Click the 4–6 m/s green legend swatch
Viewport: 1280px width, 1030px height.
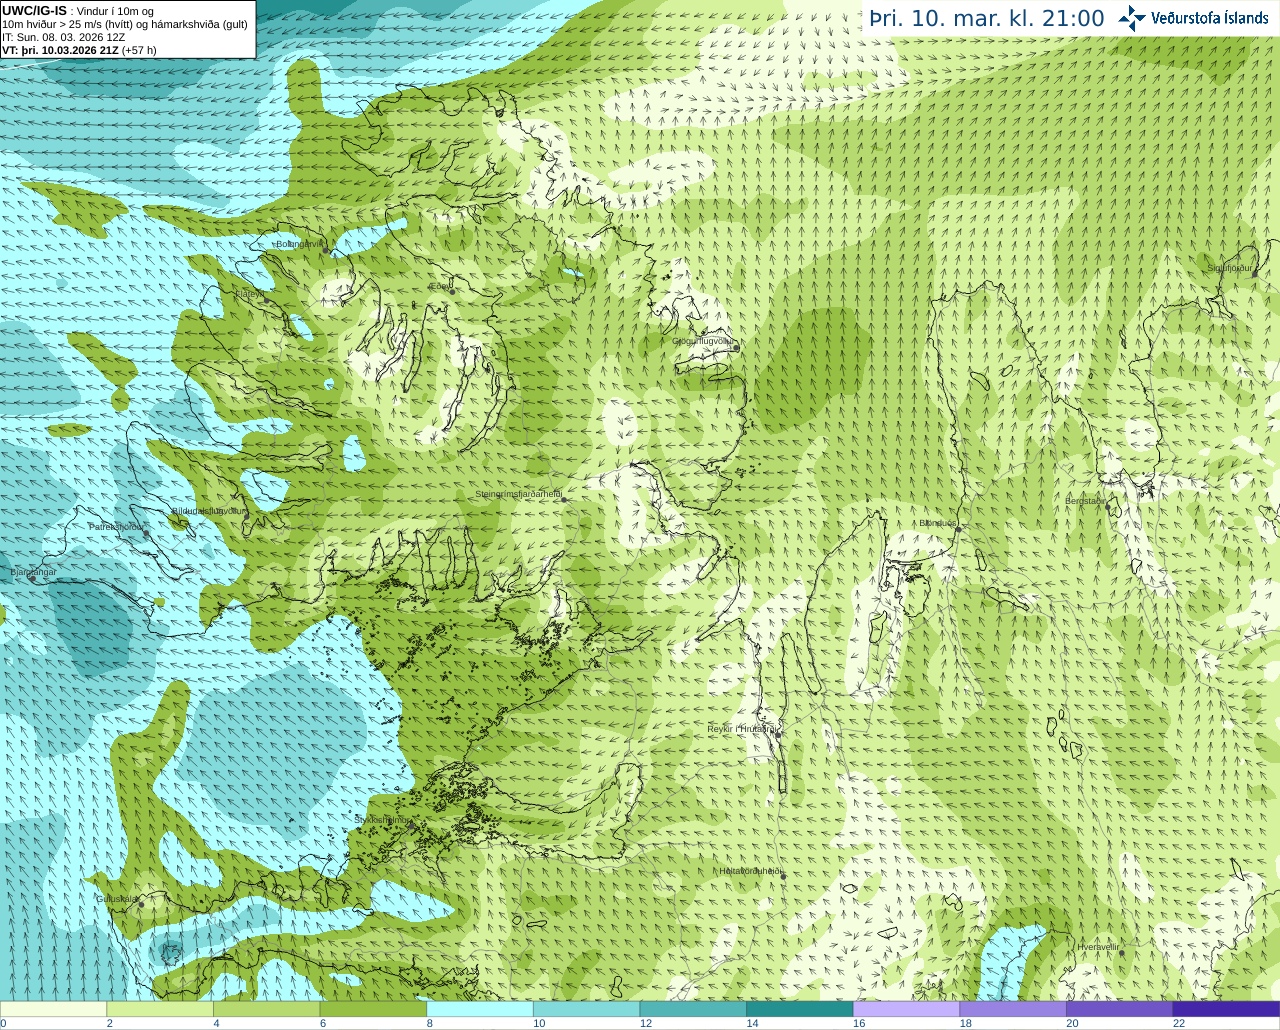tap(267, 1009)
